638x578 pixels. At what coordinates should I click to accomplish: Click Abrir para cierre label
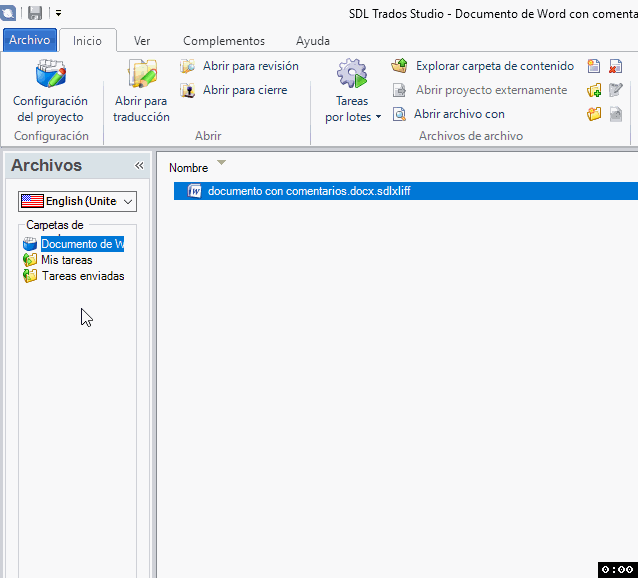tap(245, 90)
